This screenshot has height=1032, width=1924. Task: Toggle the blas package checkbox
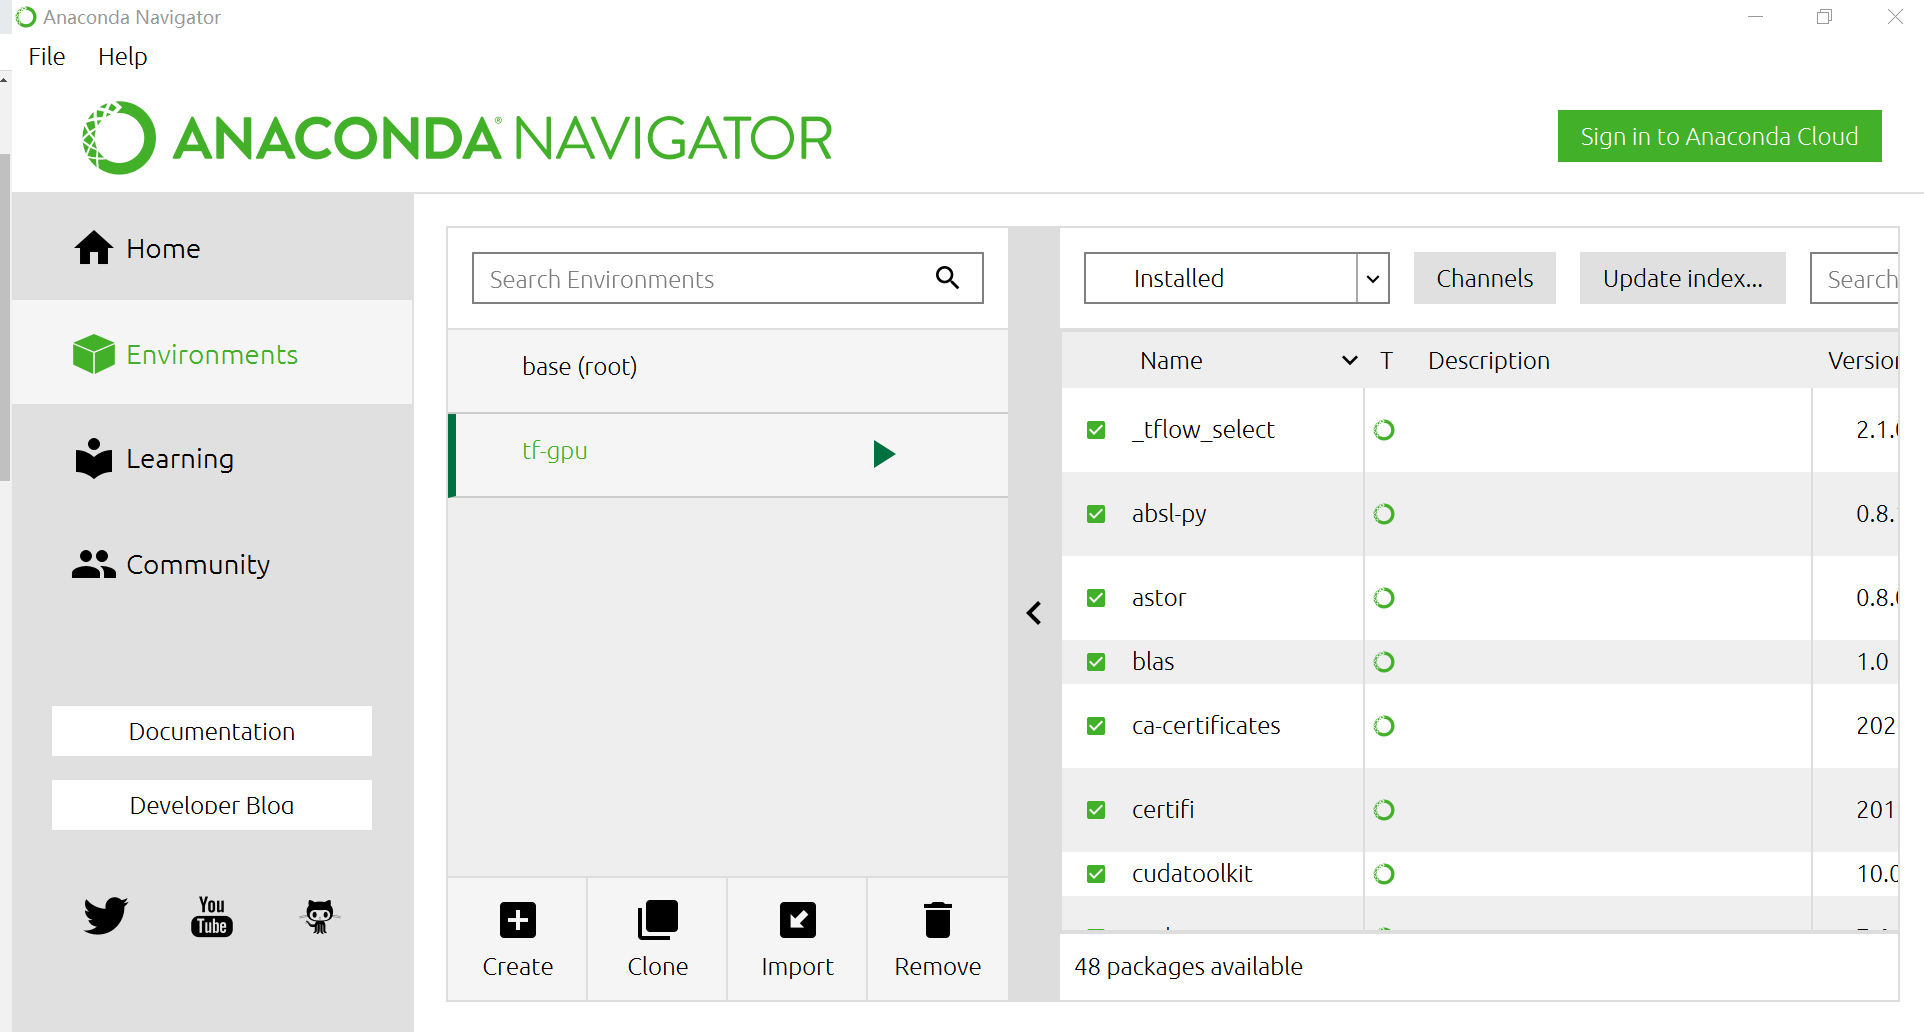pyautogui.click(x=1096, y=662)
